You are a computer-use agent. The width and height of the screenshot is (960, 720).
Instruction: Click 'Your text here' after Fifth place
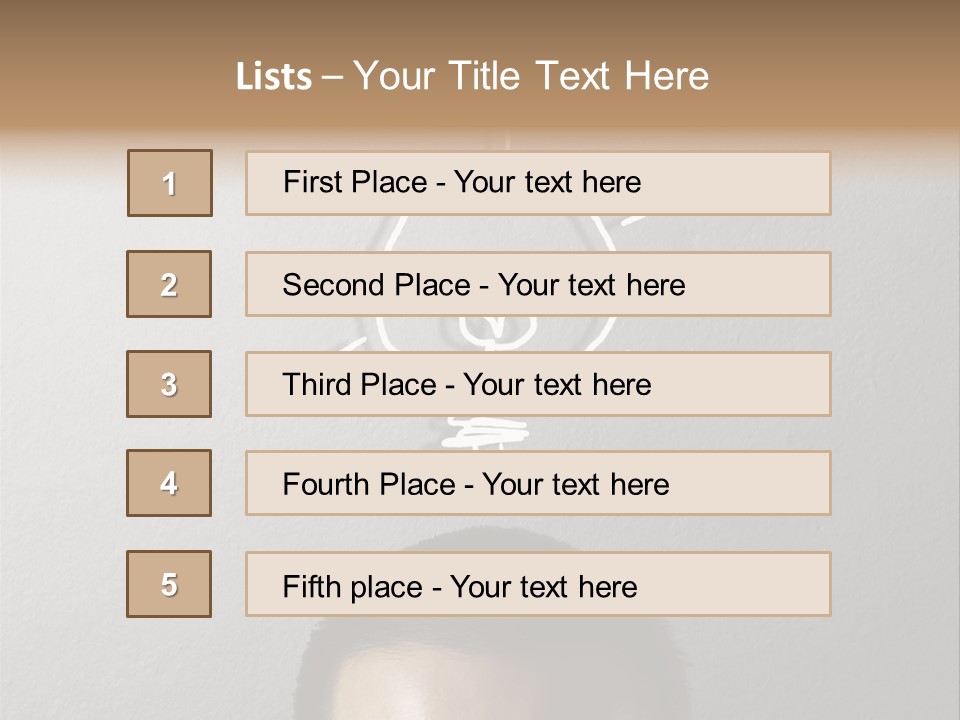[x=543, y=586]
